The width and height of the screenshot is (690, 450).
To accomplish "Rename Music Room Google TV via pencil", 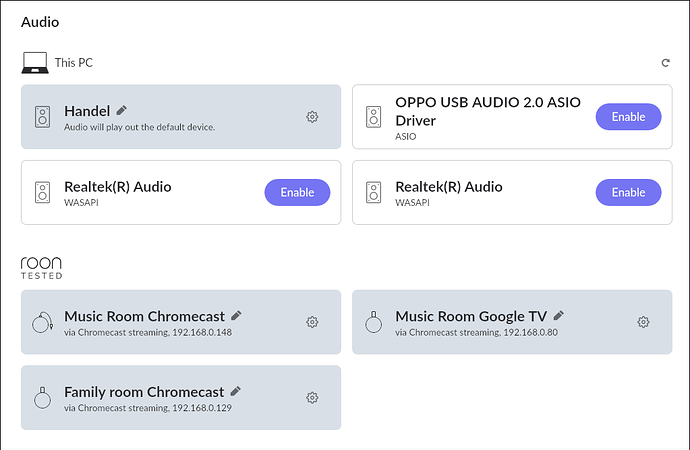I will pyautogui.click(x=559, y=315).
